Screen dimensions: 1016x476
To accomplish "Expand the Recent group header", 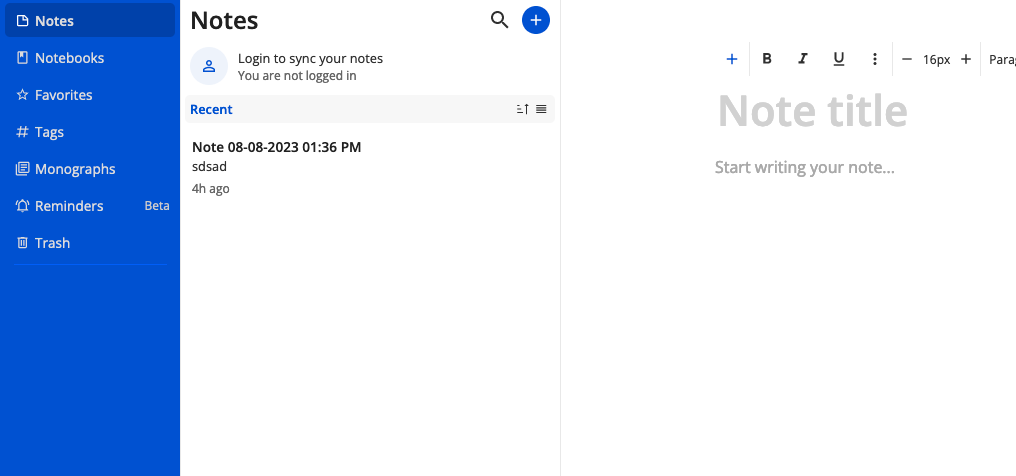I will (x=212, y=109).
